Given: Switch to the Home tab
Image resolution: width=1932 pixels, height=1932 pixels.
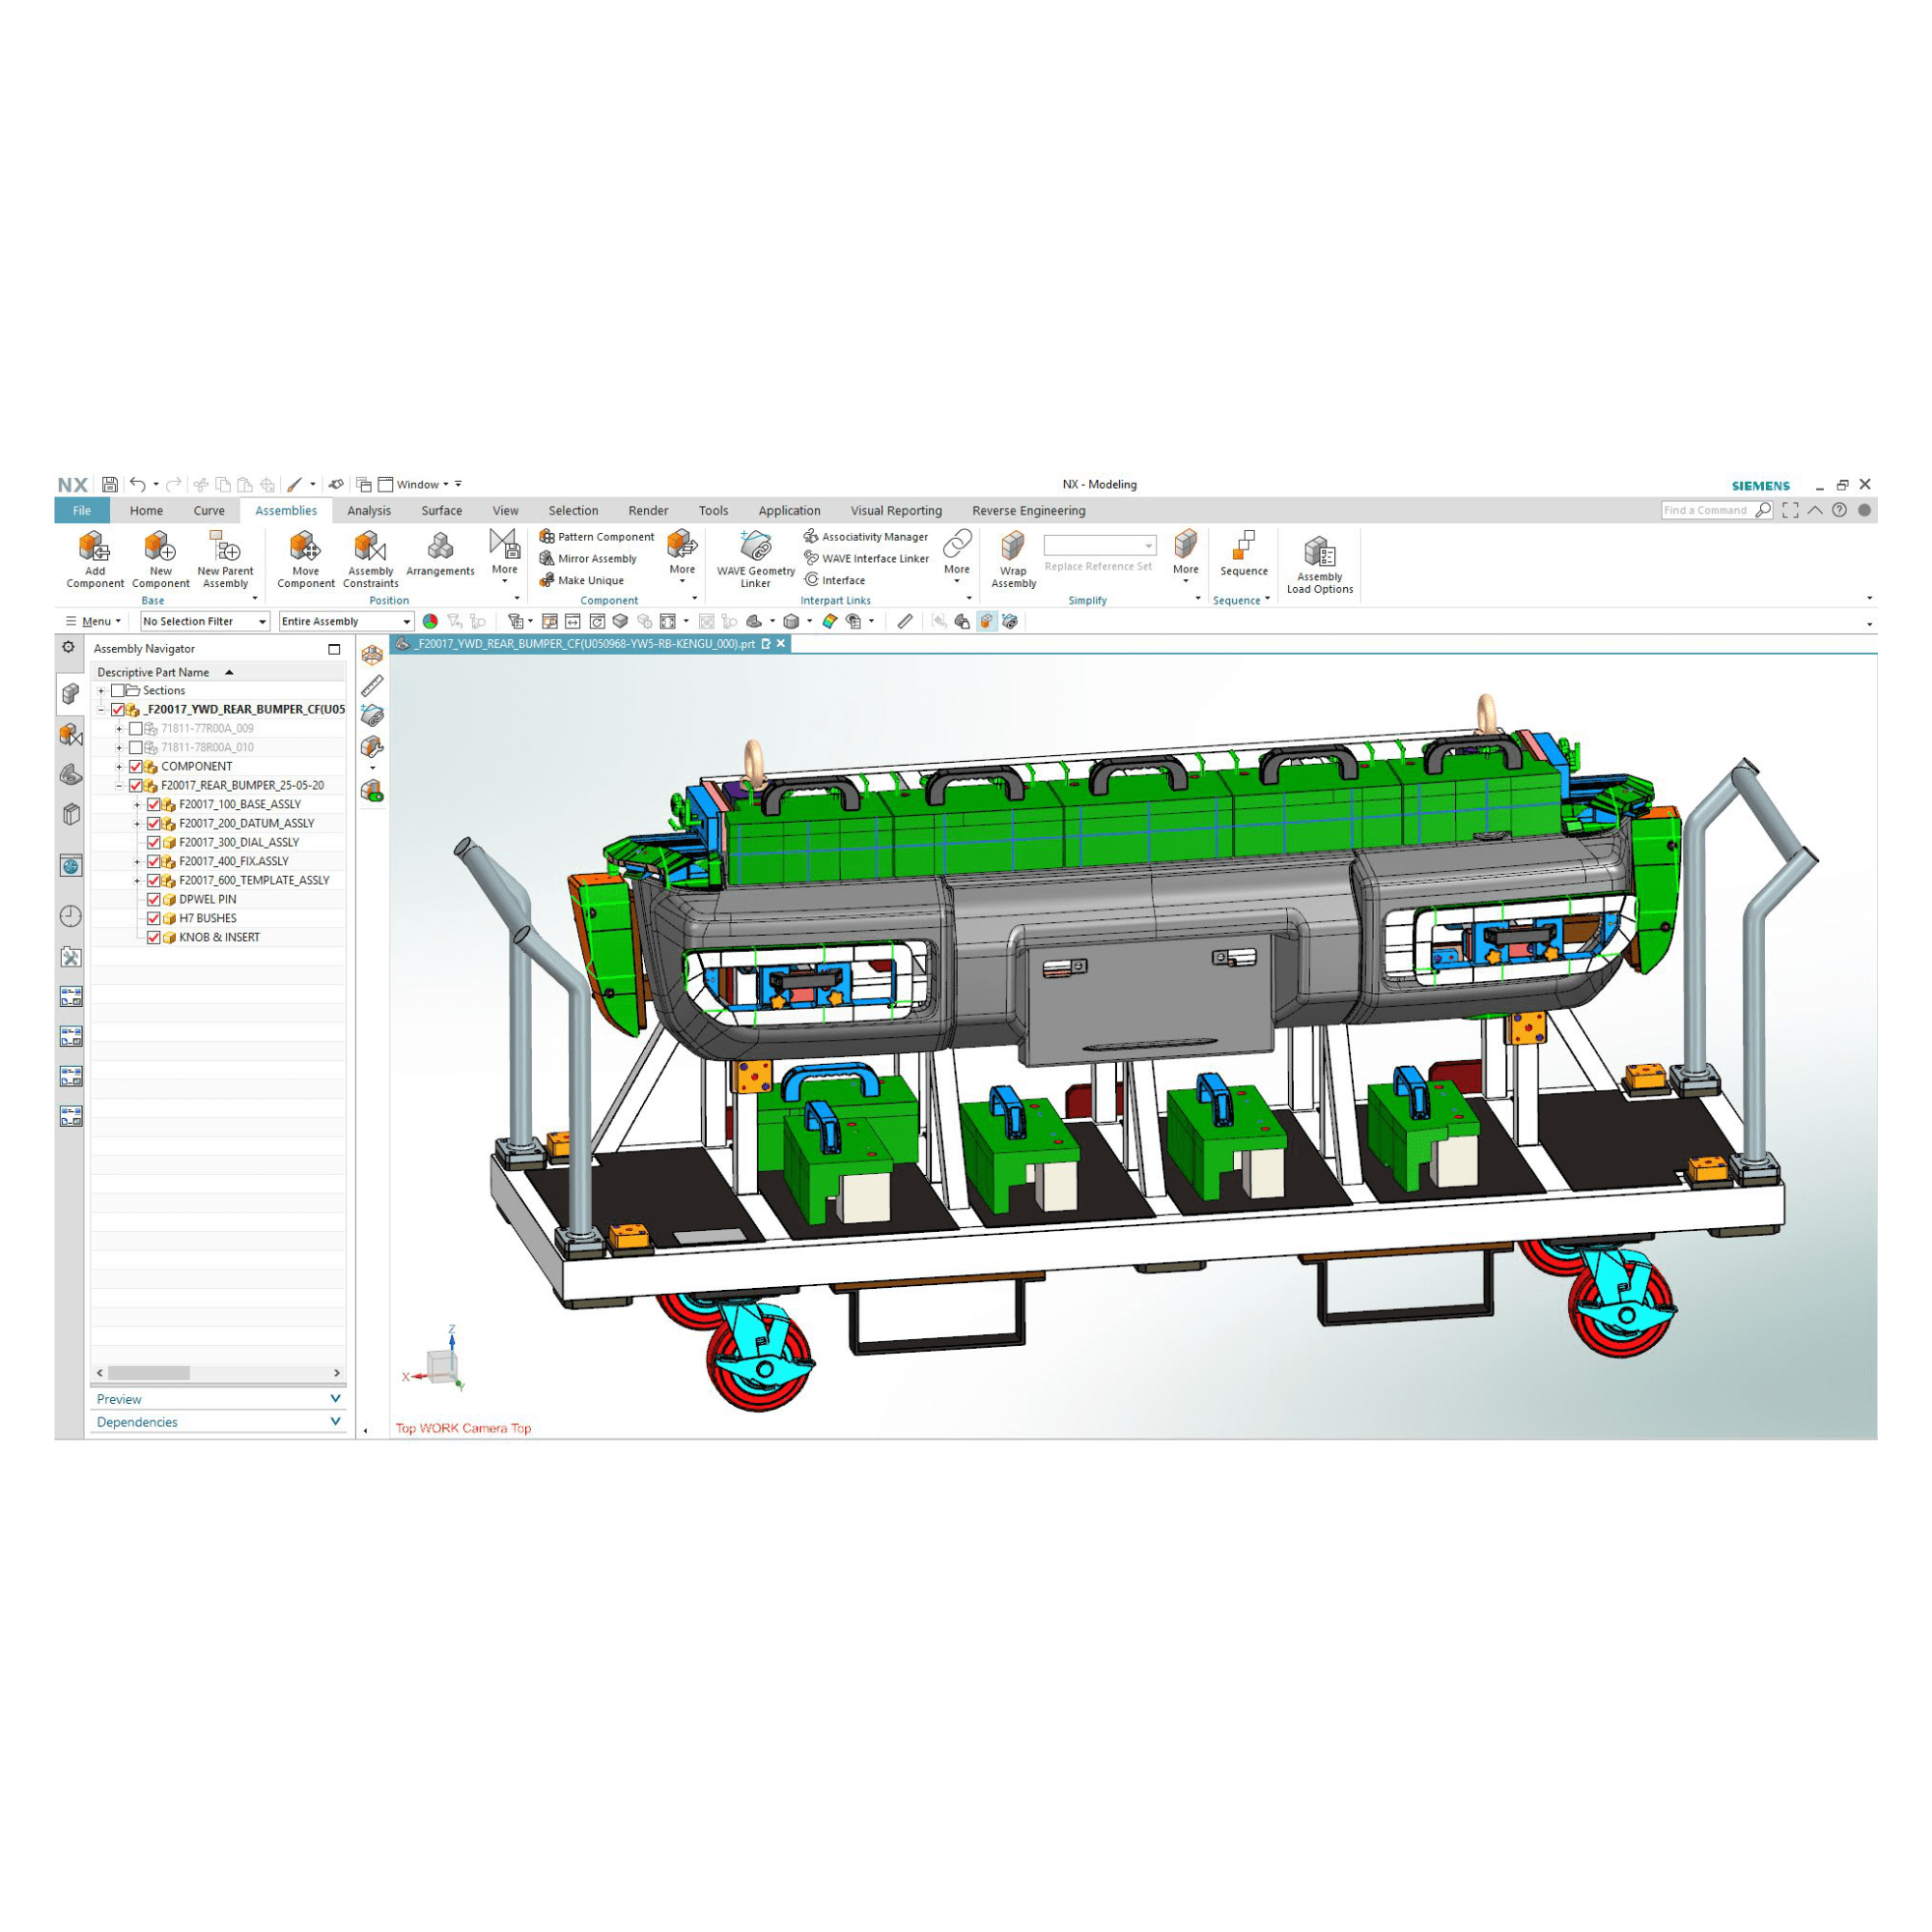Looking at the screenshot, I should pos(146,510).
